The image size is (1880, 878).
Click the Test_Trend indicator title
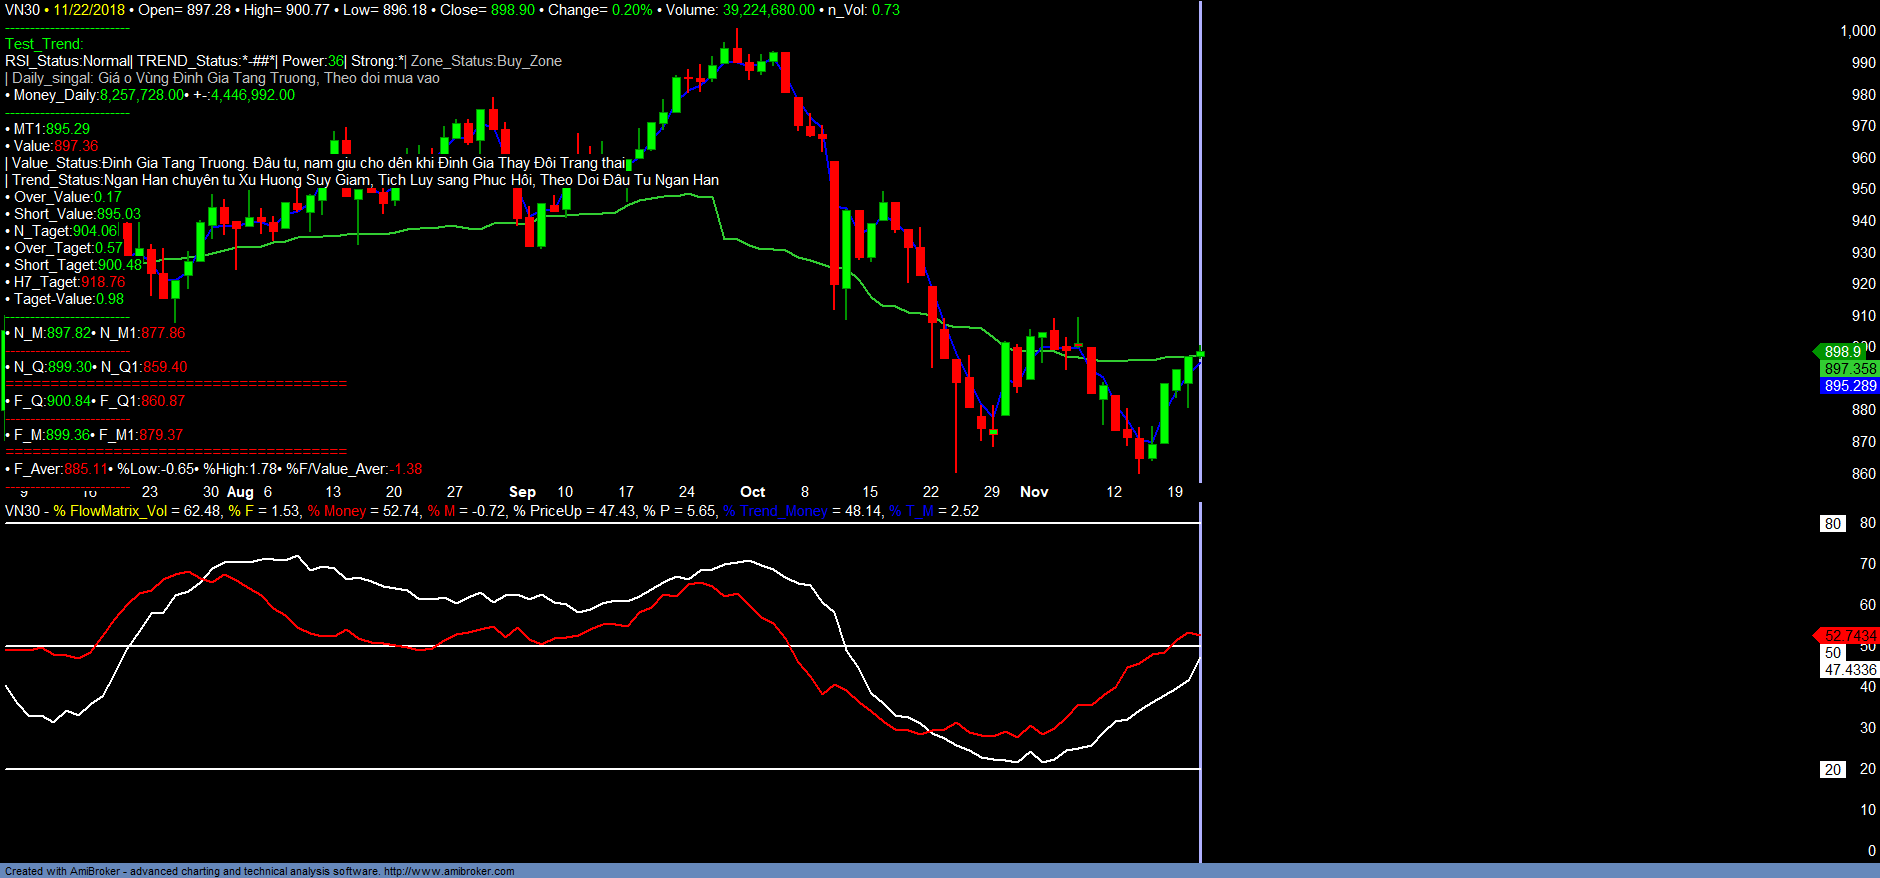(44, 44)
